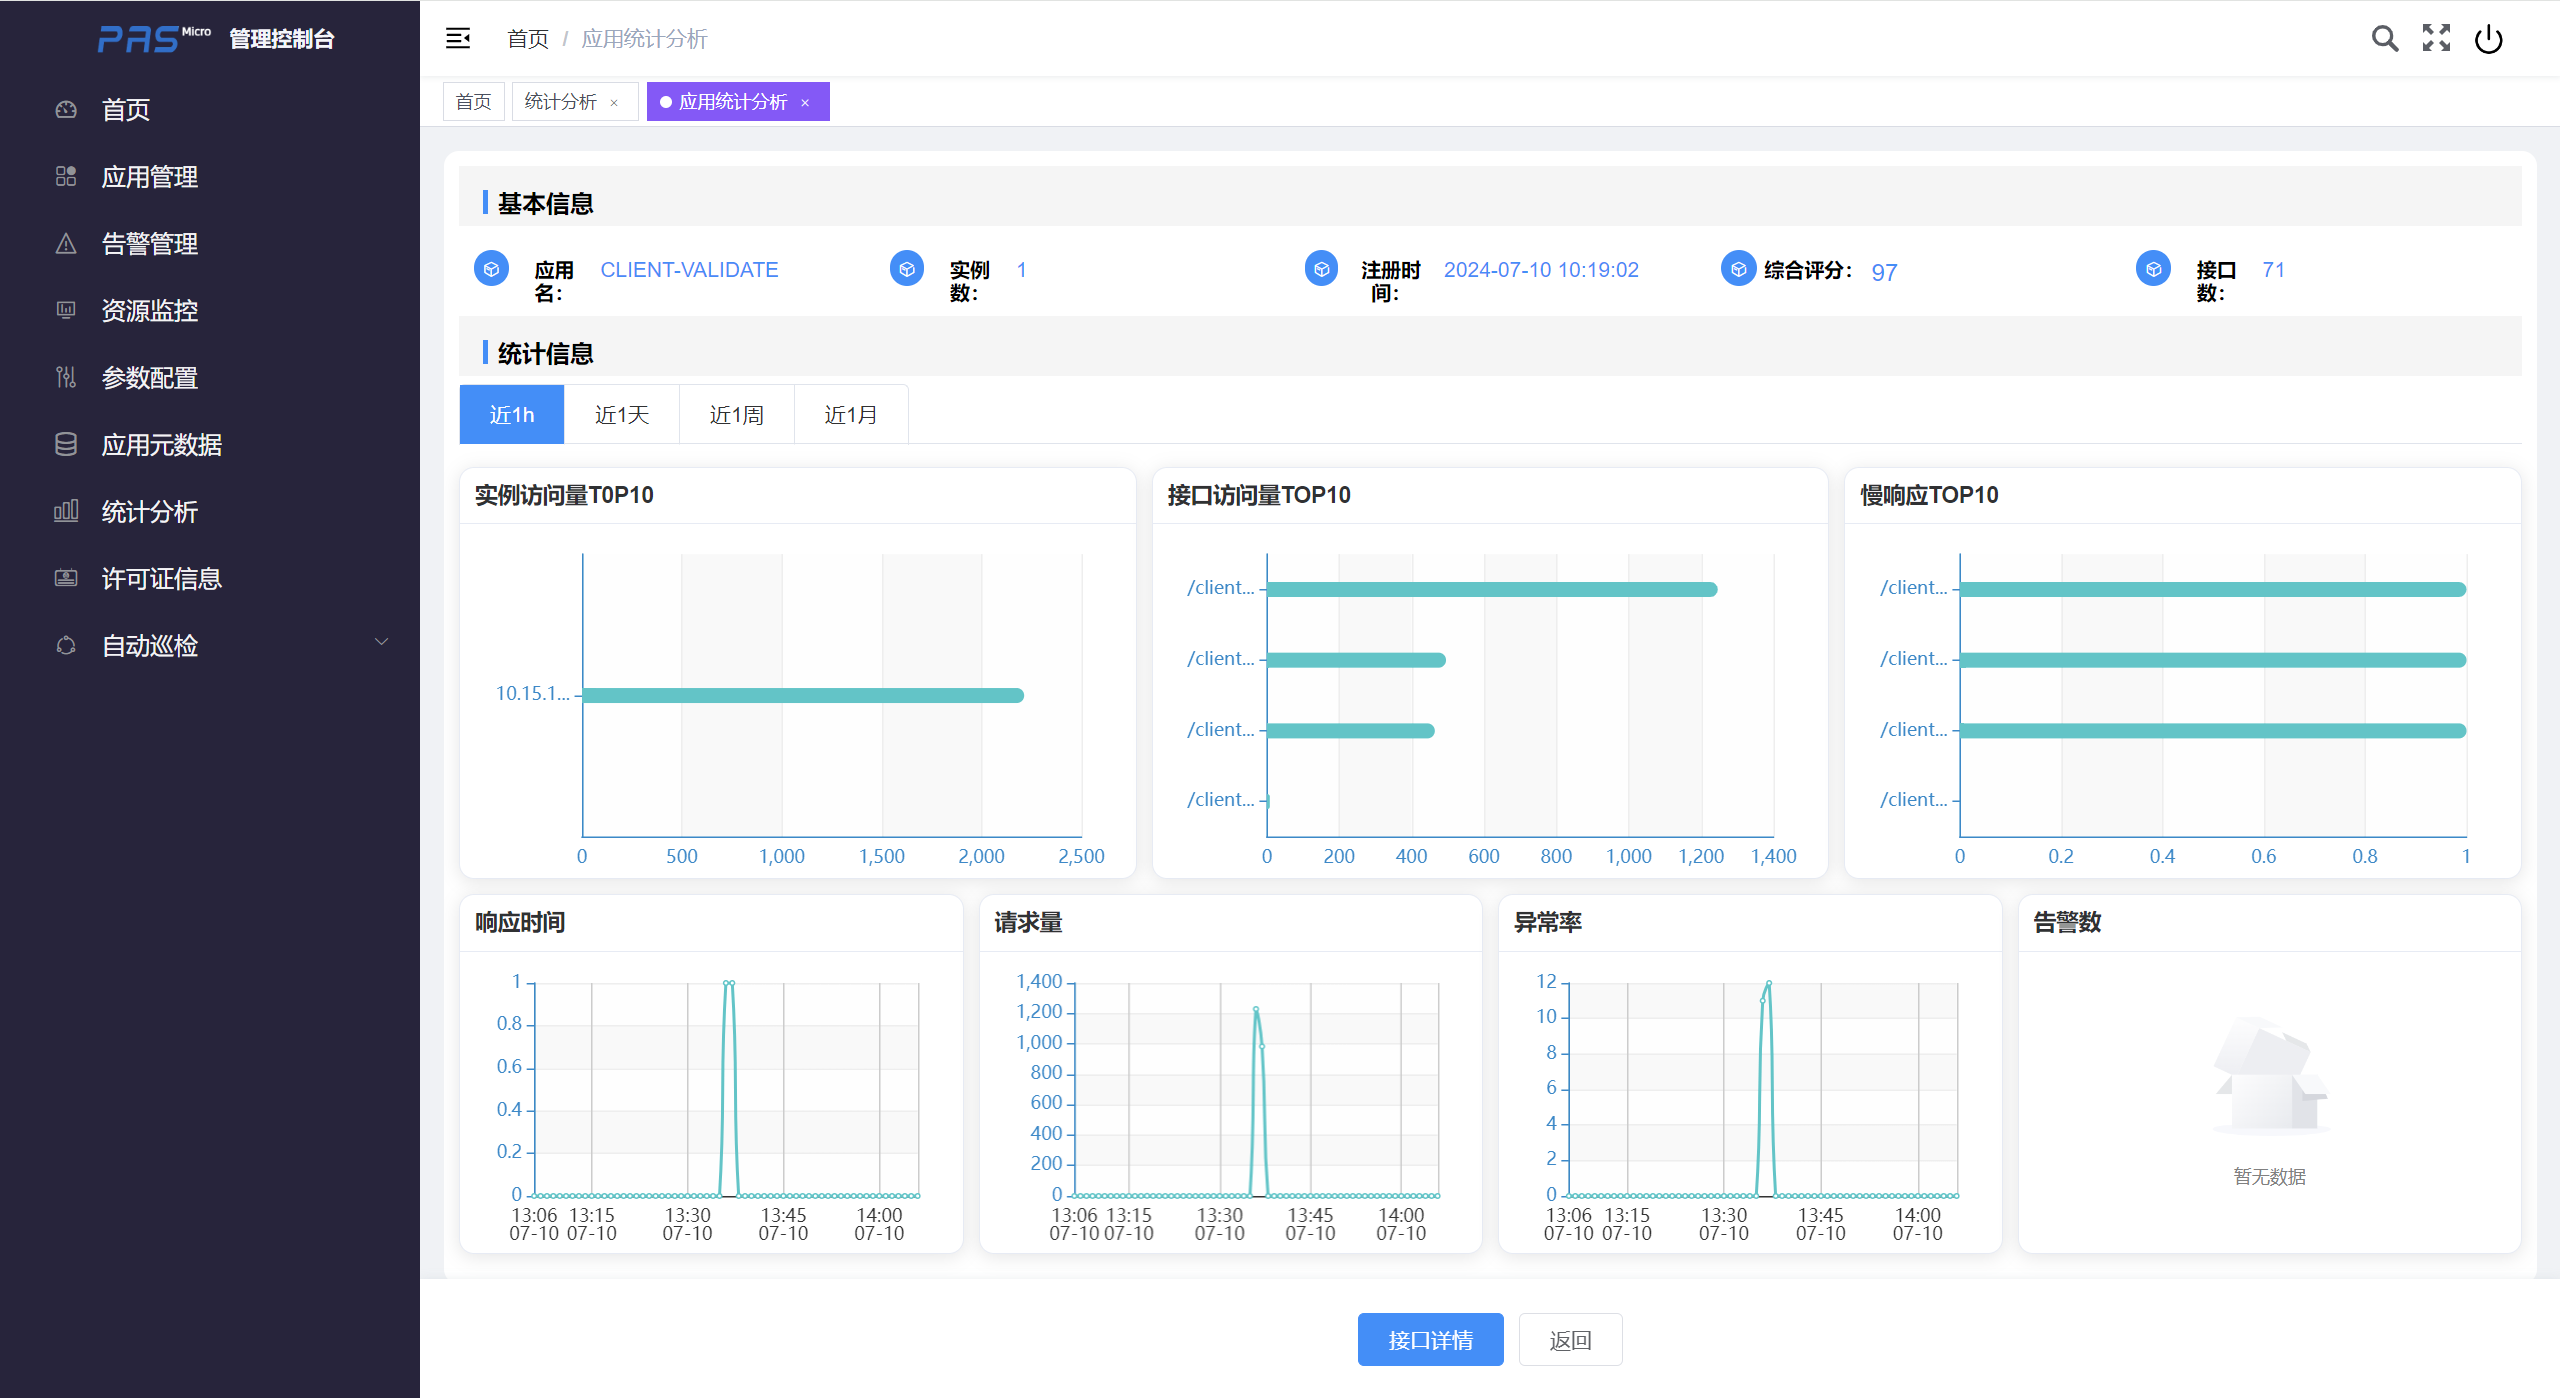Select the 近1h time range

[x=511, y=415]
